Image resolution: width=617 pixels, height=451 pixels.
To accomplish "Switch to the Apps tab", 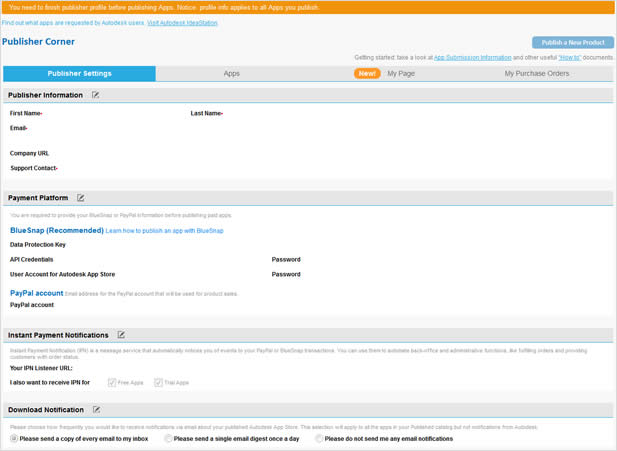I will pos(231,74).
